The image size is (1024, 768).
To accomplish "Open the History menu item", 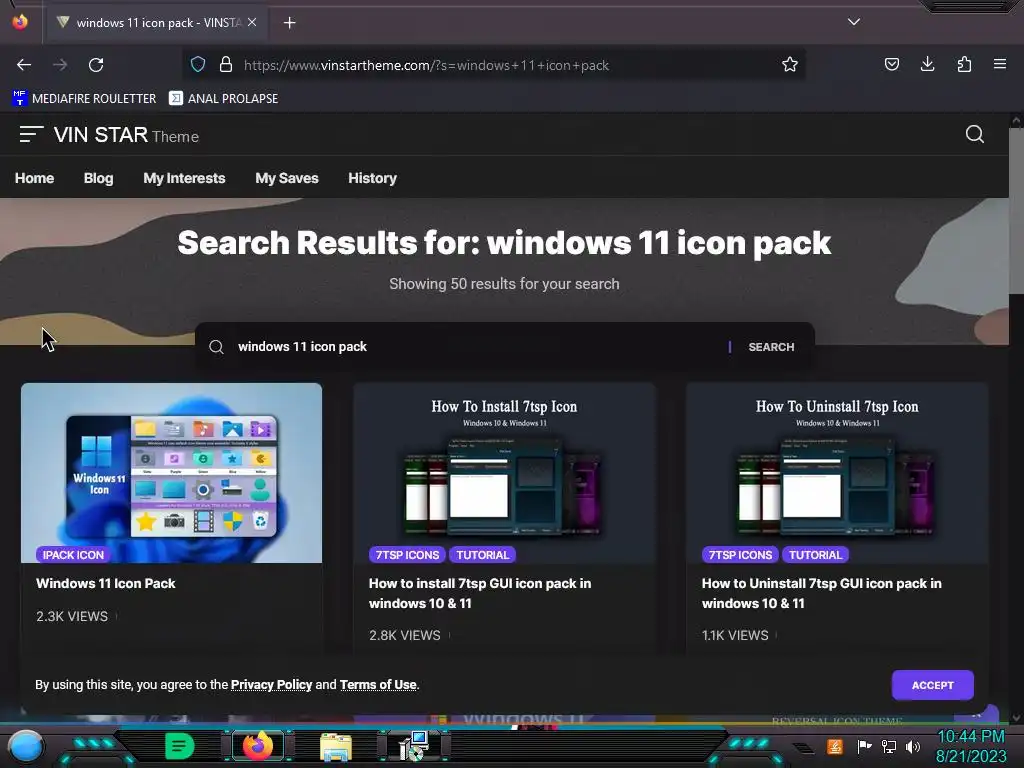I will 372,178.
